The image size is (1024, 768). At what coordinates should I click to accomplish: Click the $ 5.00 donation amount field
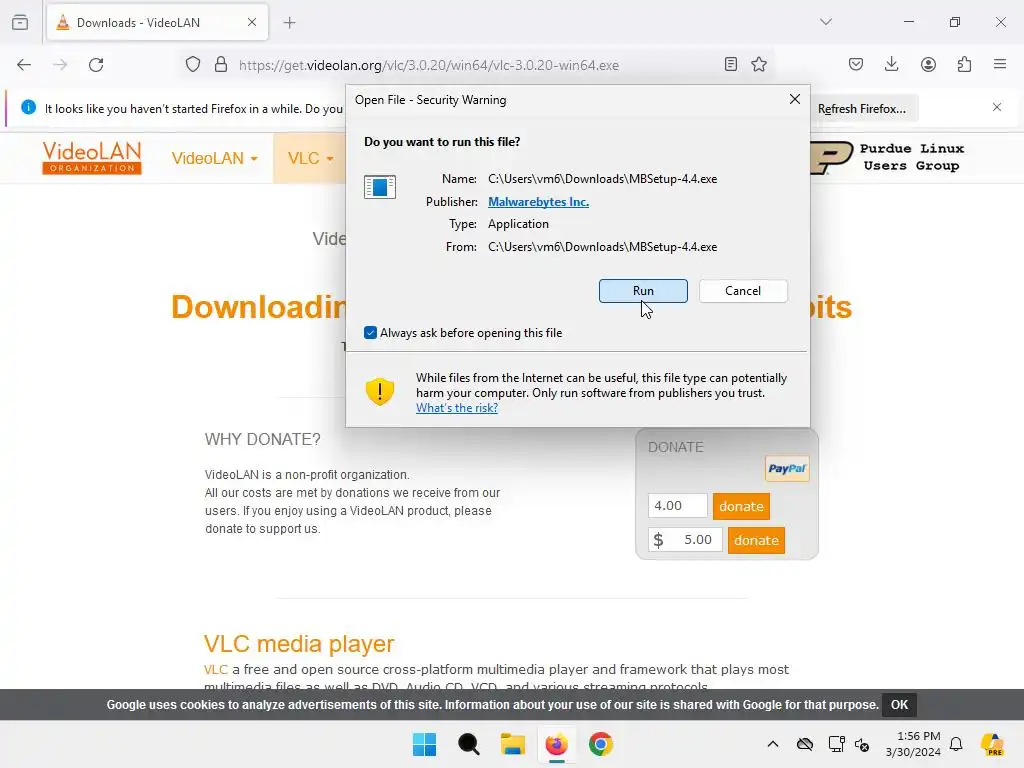point(685,539)
